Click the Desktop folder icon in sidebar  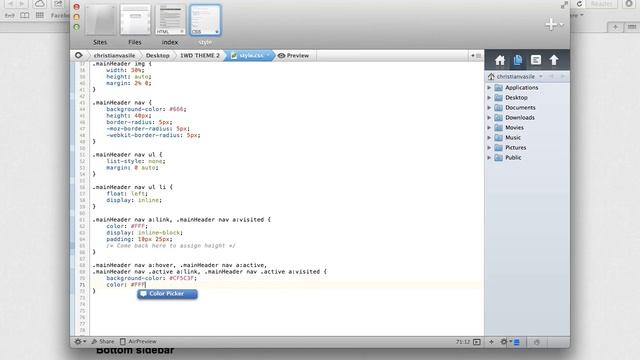(x=498, y=98)
